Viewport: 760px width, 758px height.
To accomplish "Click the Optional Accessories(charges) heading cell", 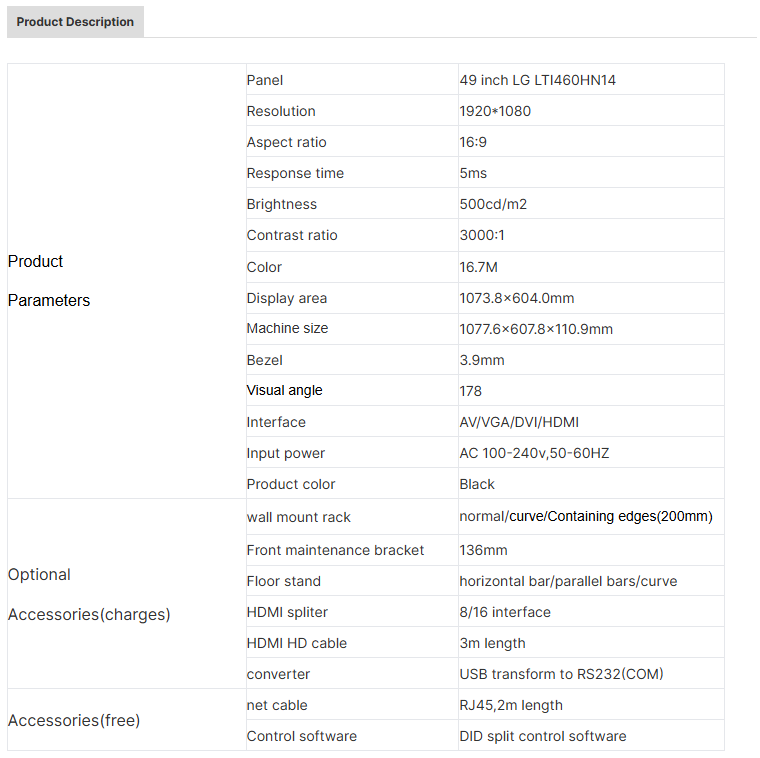I will (89, 594).
